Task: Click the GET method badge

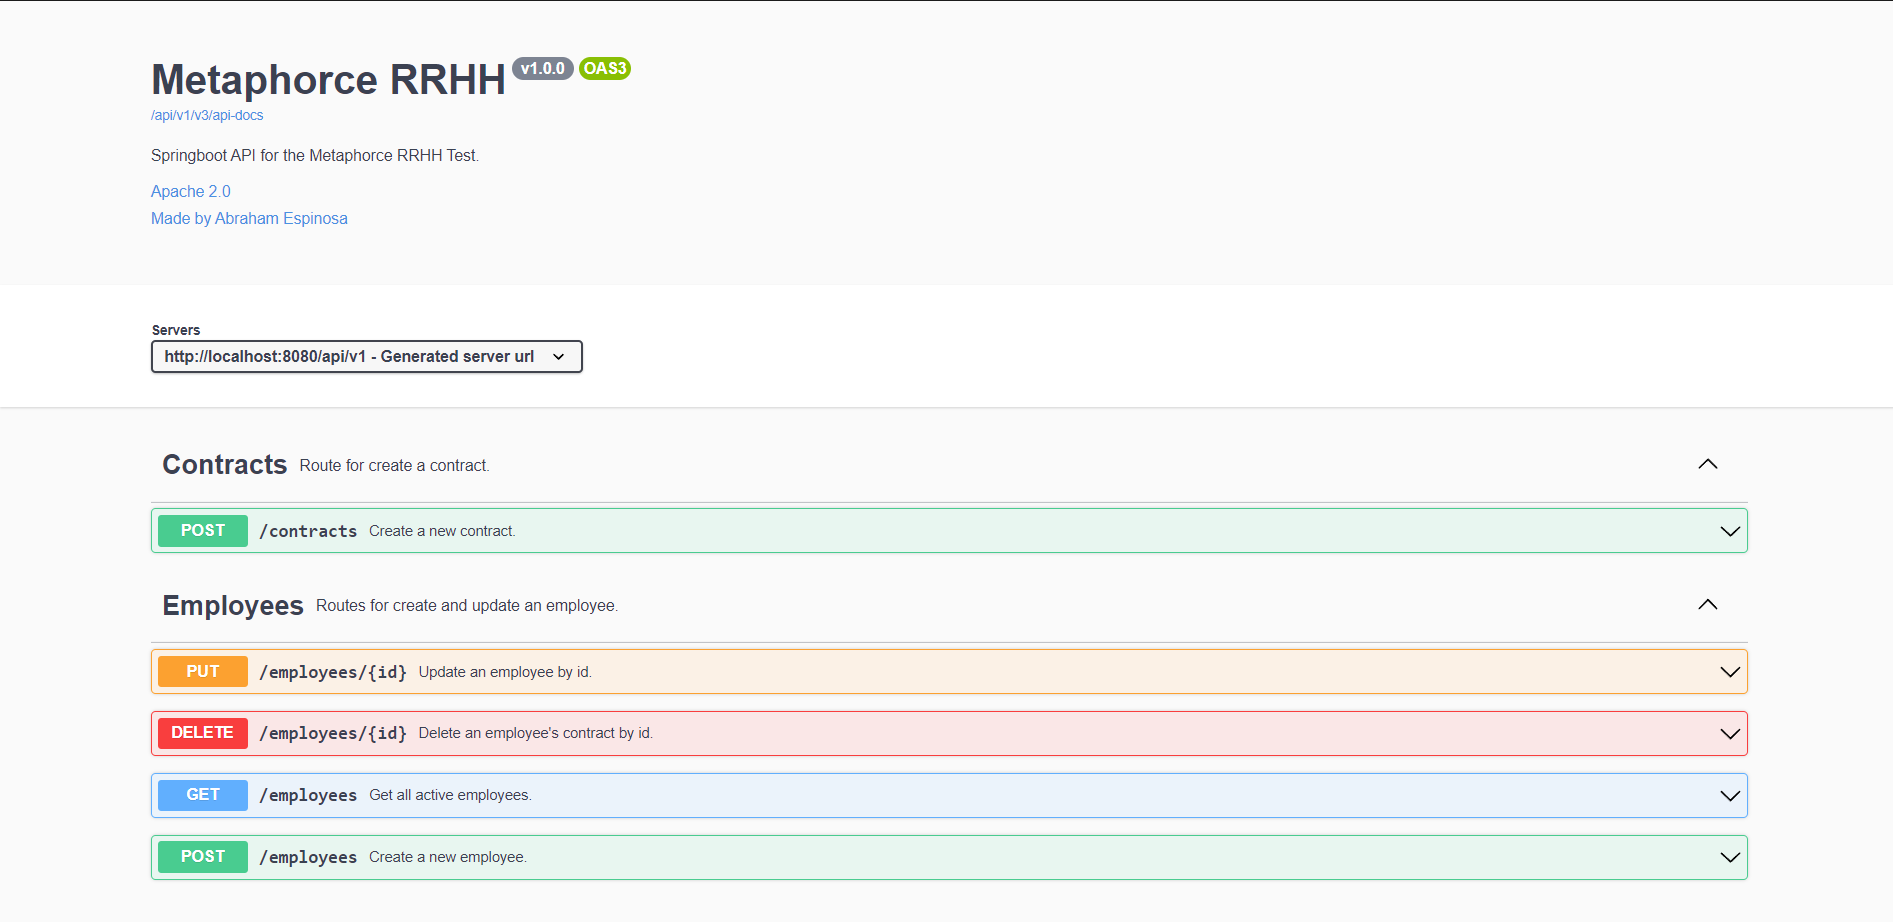Action: [x=203, y=795]
